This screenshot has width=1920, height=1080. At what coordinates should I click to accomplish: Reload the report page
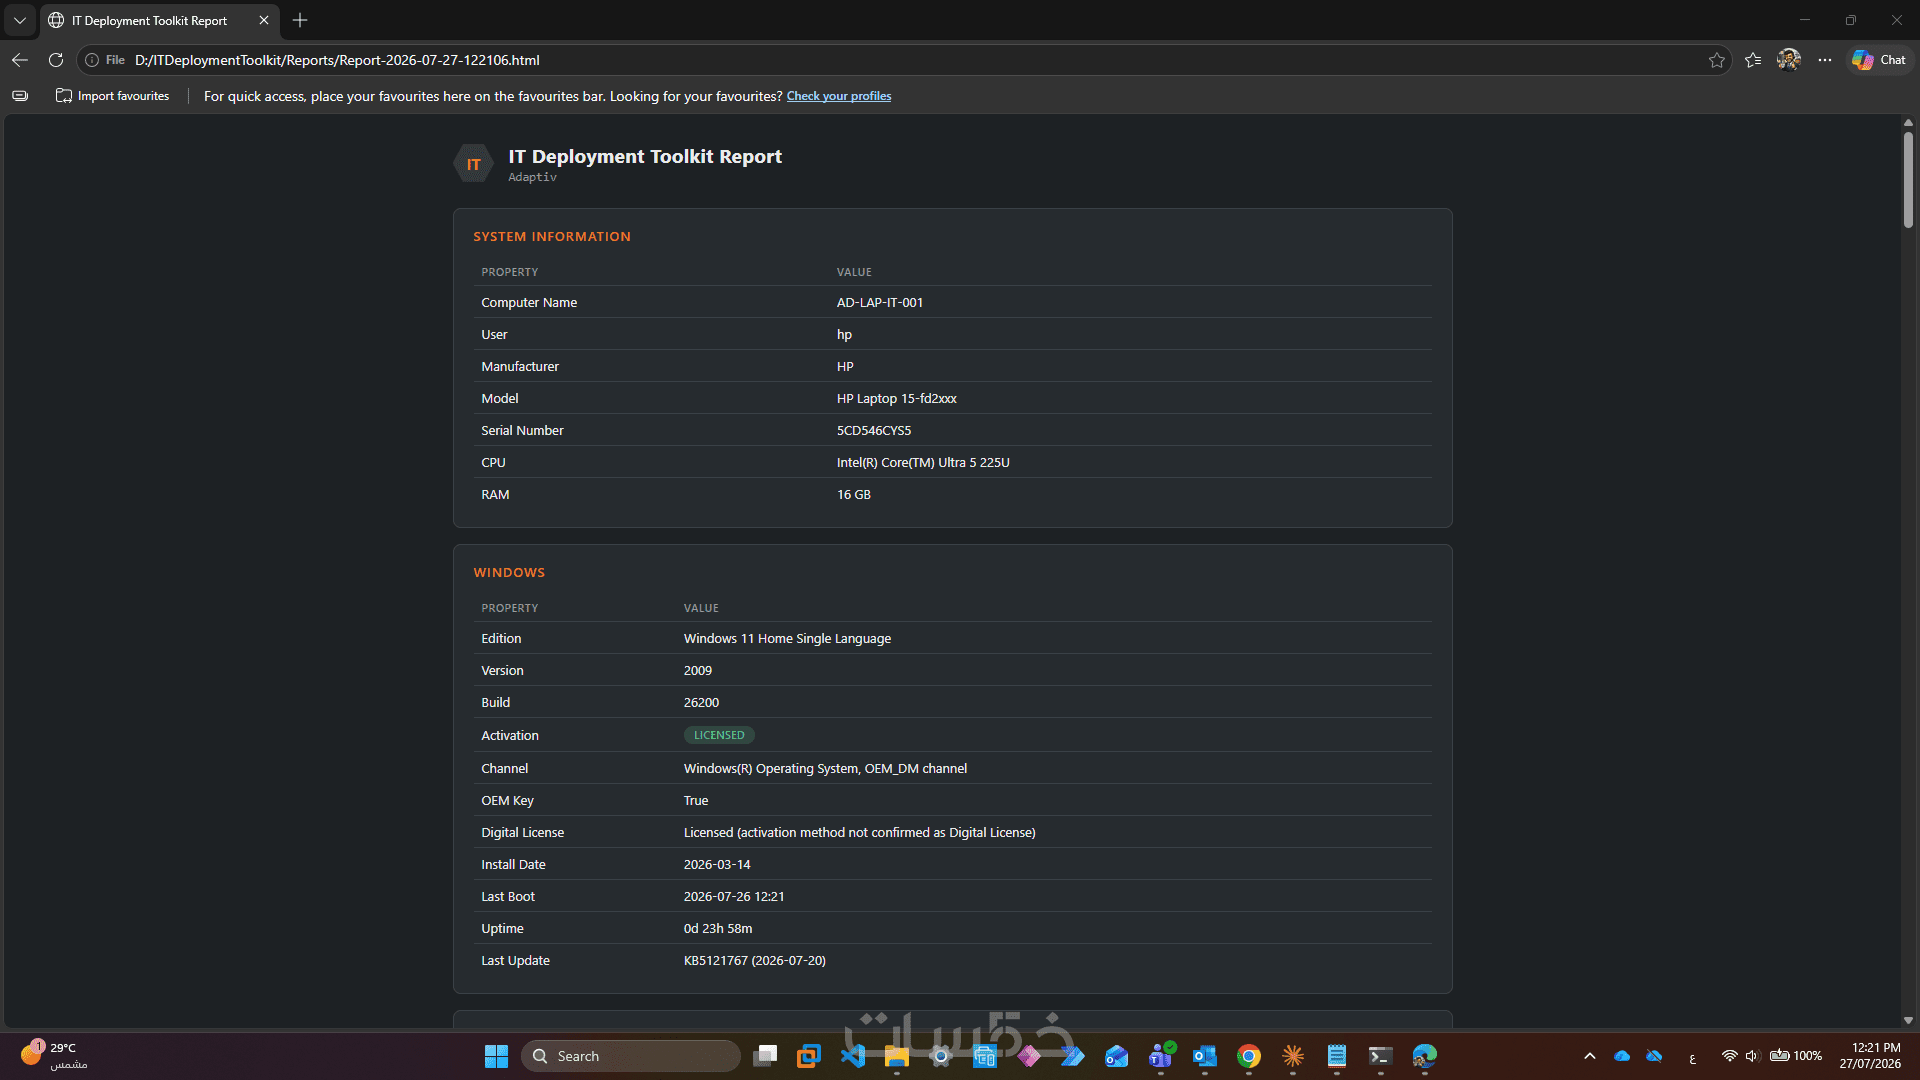point(56,60)
